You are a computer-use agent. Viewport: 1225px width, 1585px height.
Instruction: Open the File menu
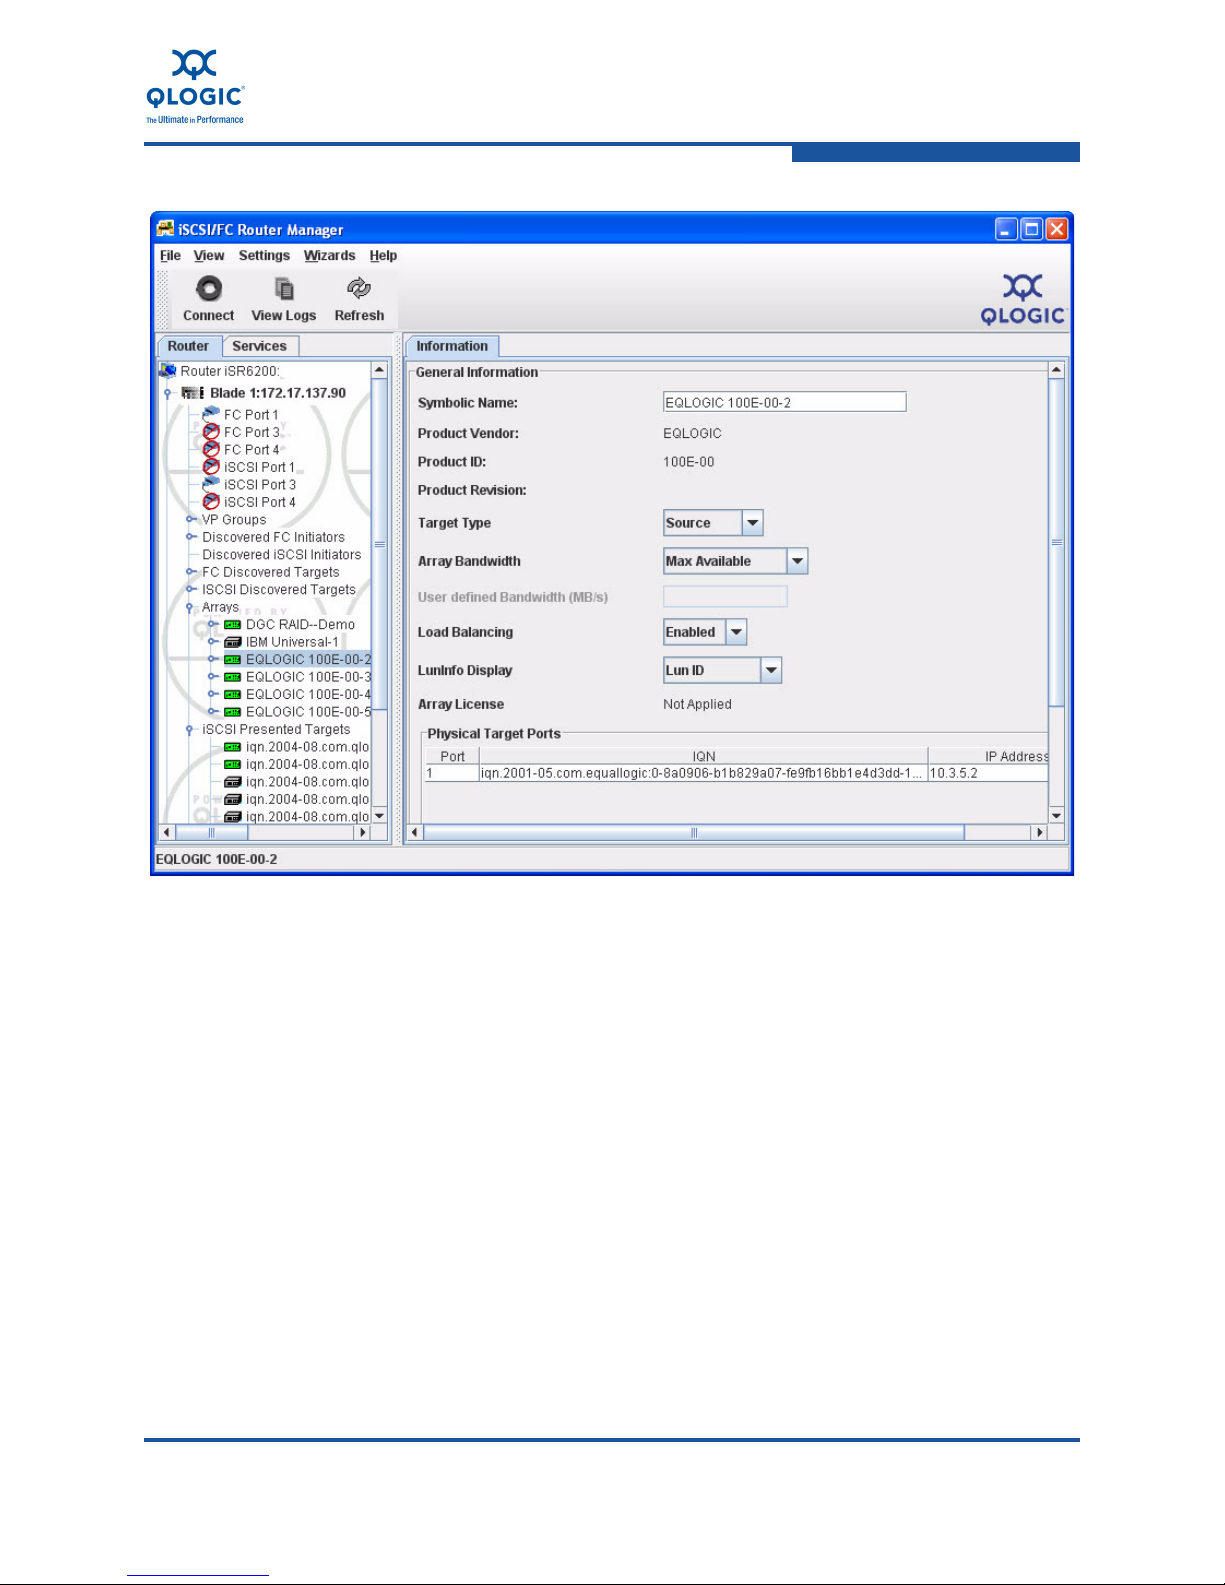point(170,256)
